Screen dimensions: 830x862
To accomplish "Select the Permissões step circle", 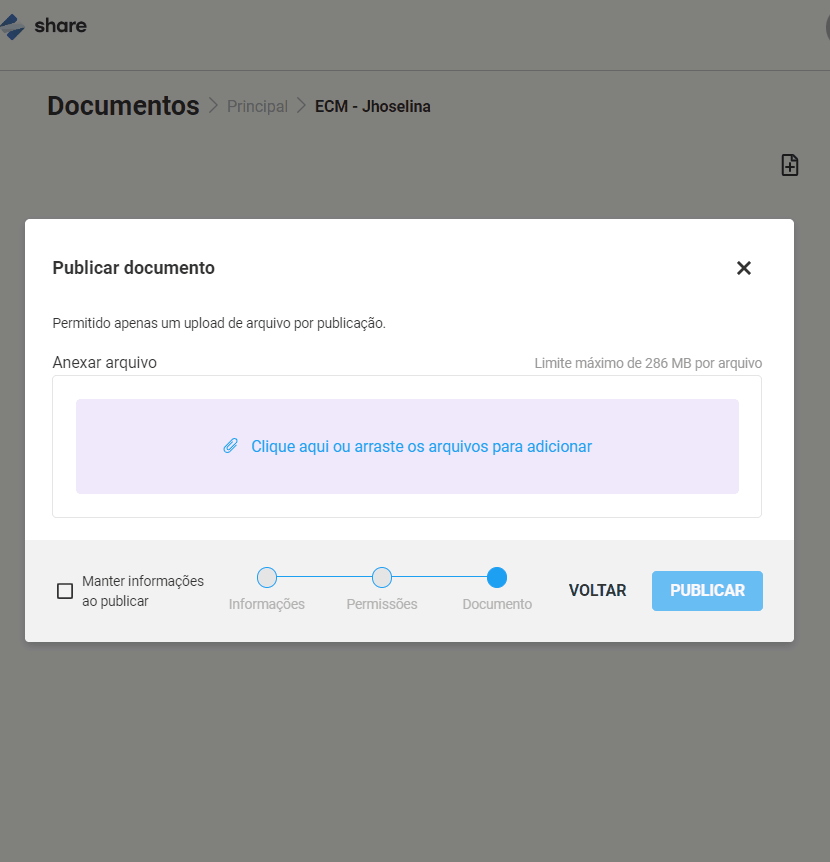I will [x=381, y=577].
